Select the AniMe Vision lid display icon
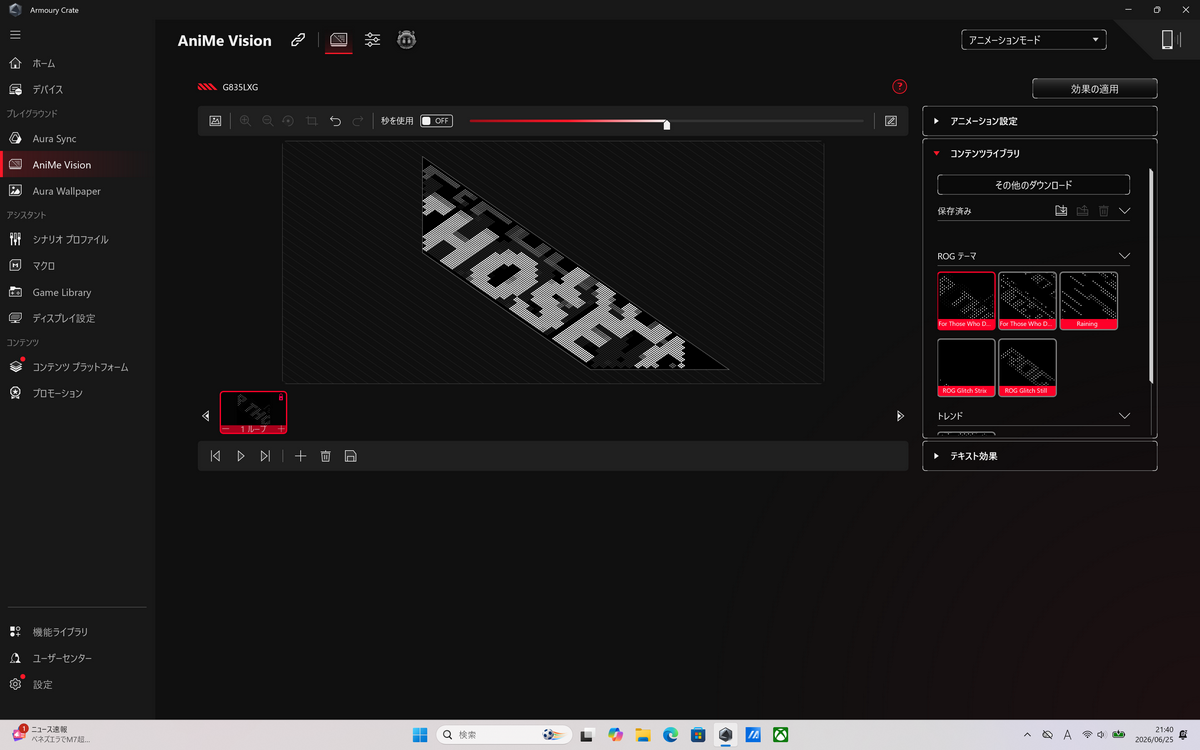 click(x=339, y=40)
